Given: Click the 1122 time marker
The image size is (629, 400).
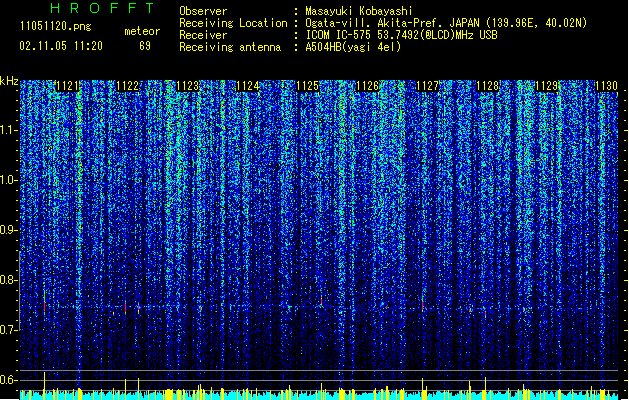Looking at the screenshot, I should 128,86.
